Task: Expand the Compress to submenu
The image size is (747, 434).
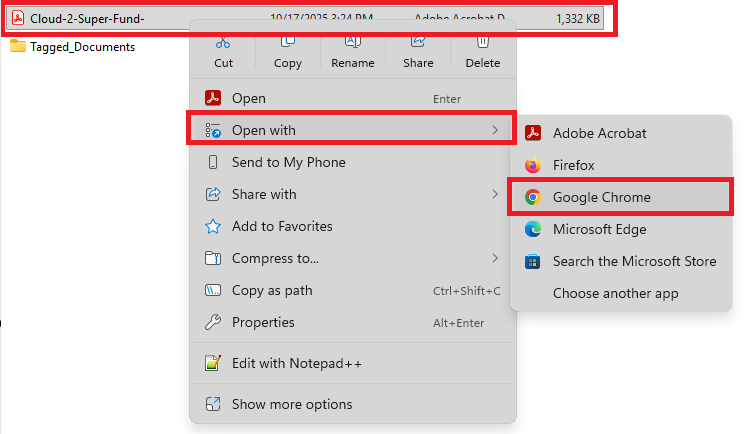Action: [494, 258]
